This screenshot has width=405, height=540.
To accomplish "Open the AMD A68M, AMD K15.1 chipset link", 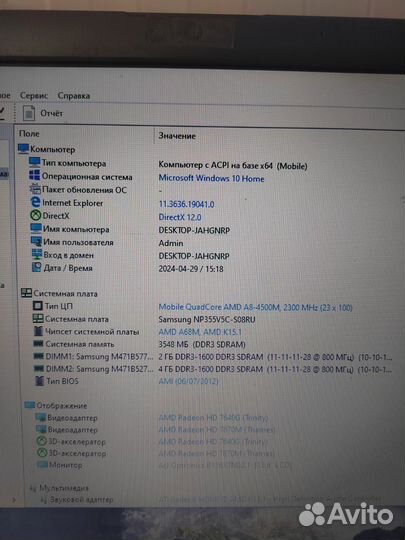I will click(x=200, y=332).
